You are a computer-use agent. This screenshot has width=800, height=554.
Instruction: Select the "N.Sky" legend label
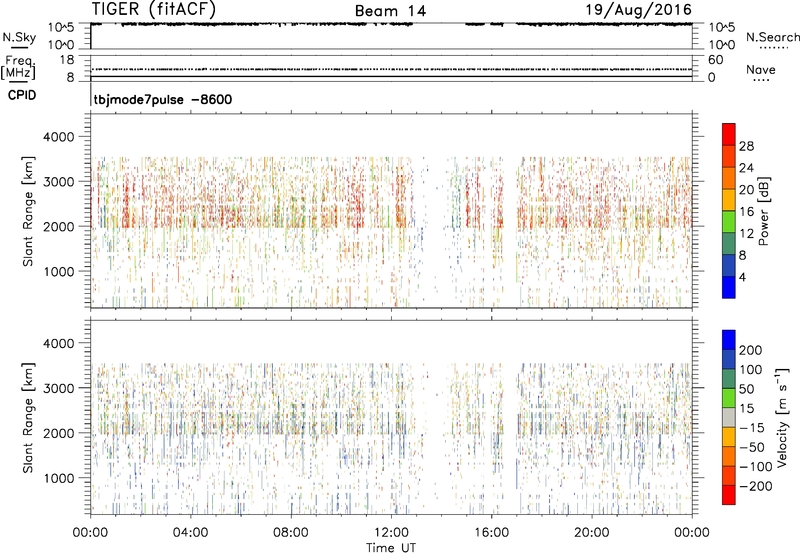[19, 37]
